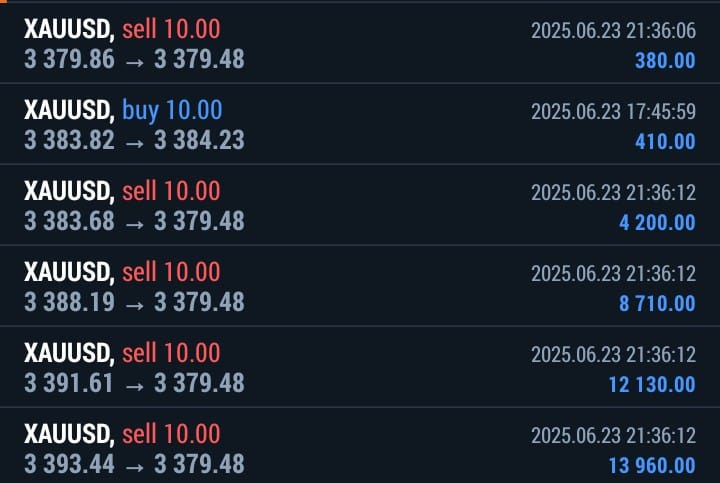Select price range 3 393.44 → 3 379.48

click(134, 465)
